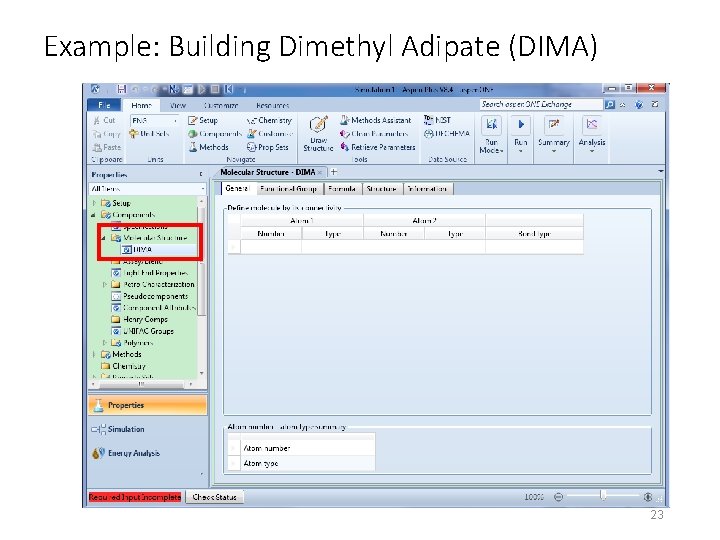This screenshot has height=540, width=720.
Task: Switch to the Resources ribbon tab
Action: (x=272, y=105)
